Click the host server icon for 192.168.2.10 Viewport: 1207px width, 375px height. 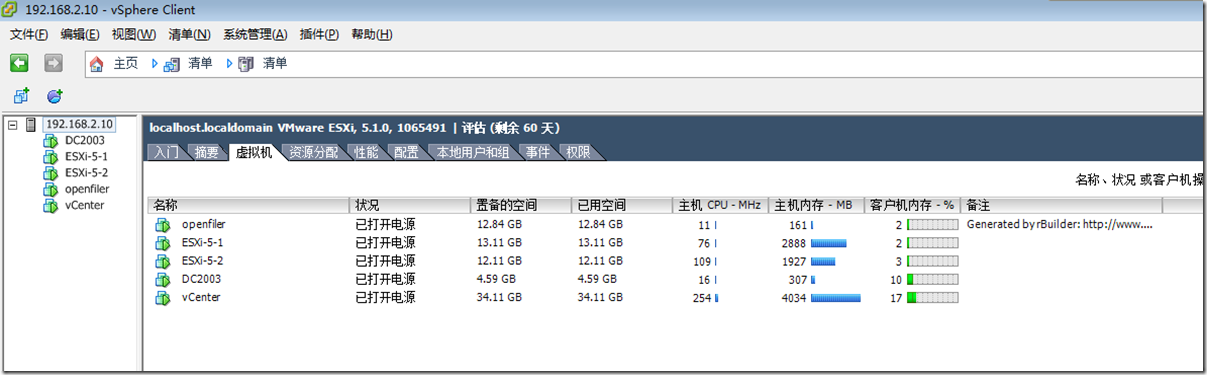(32, 125)
